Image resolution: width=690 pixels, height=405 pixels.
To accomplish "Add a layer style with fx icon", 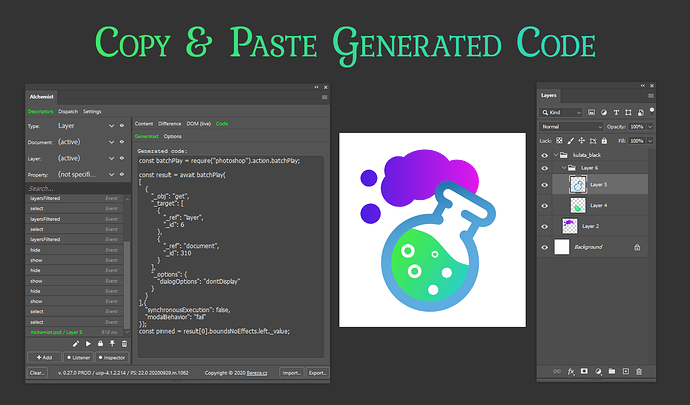I will point(571,372).
